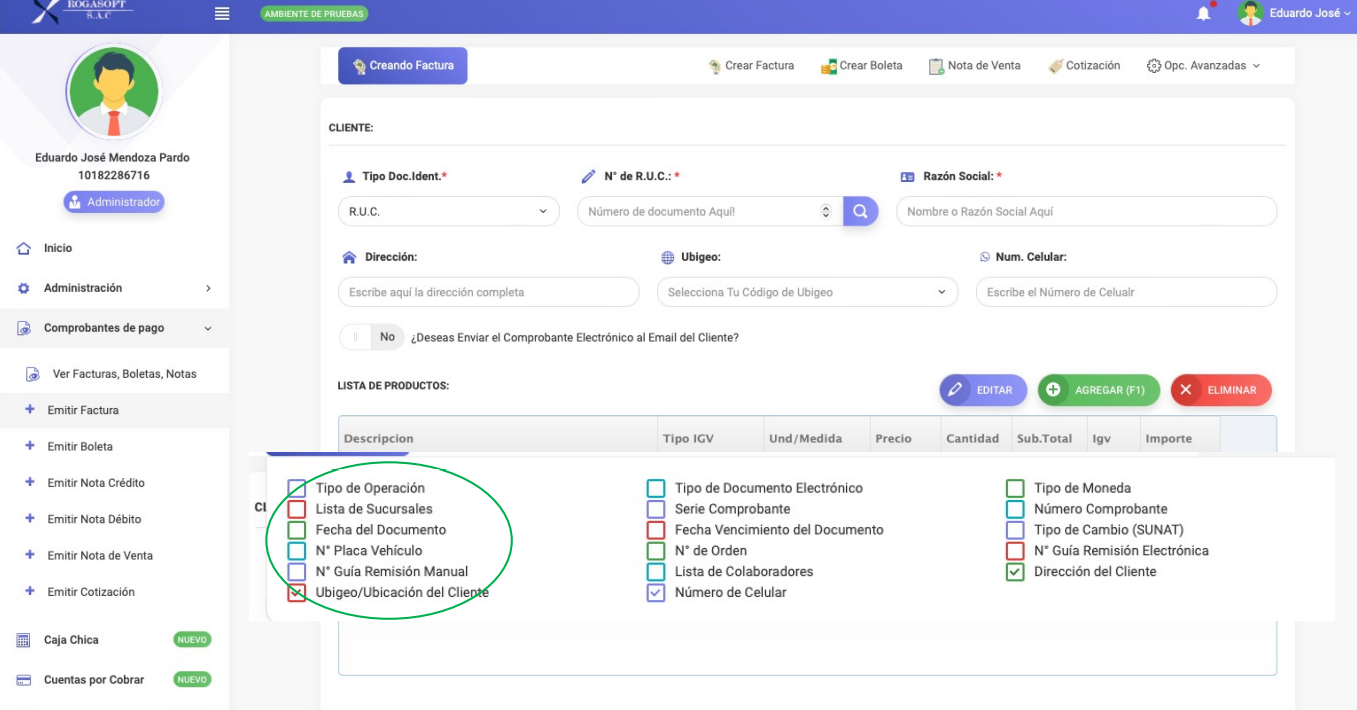Click the red ELIMINAR button
Viewport: 1357px width, 710px height.
click(x=1220, y=390)
